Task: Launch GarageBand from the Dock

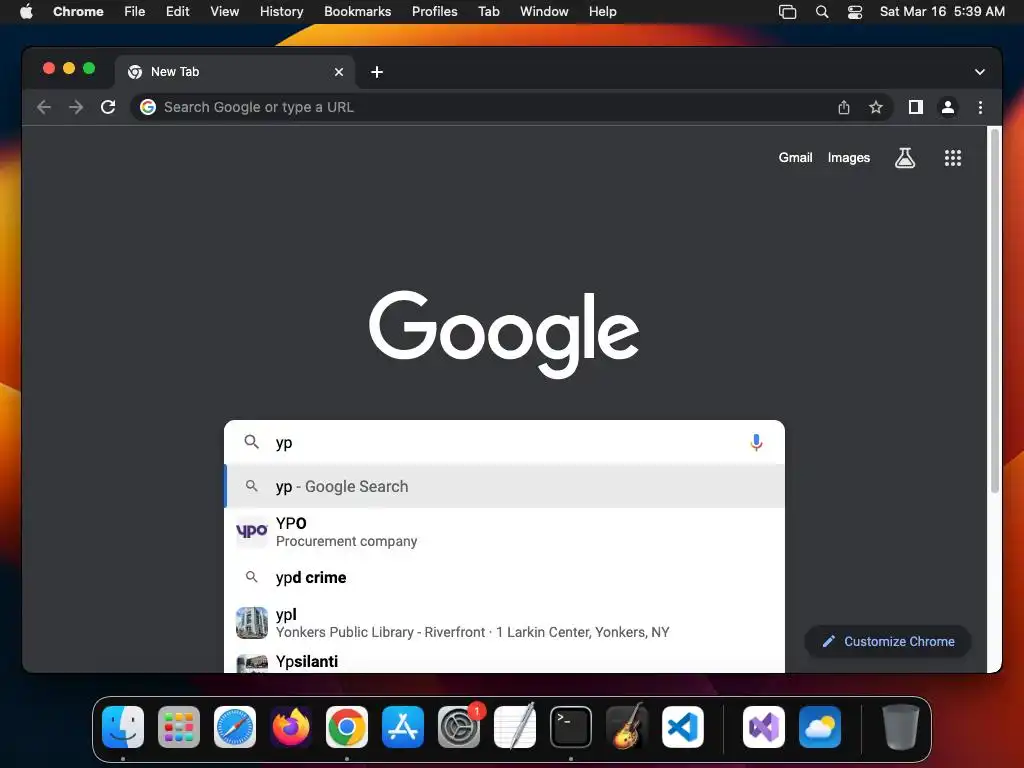Action: 627,727
